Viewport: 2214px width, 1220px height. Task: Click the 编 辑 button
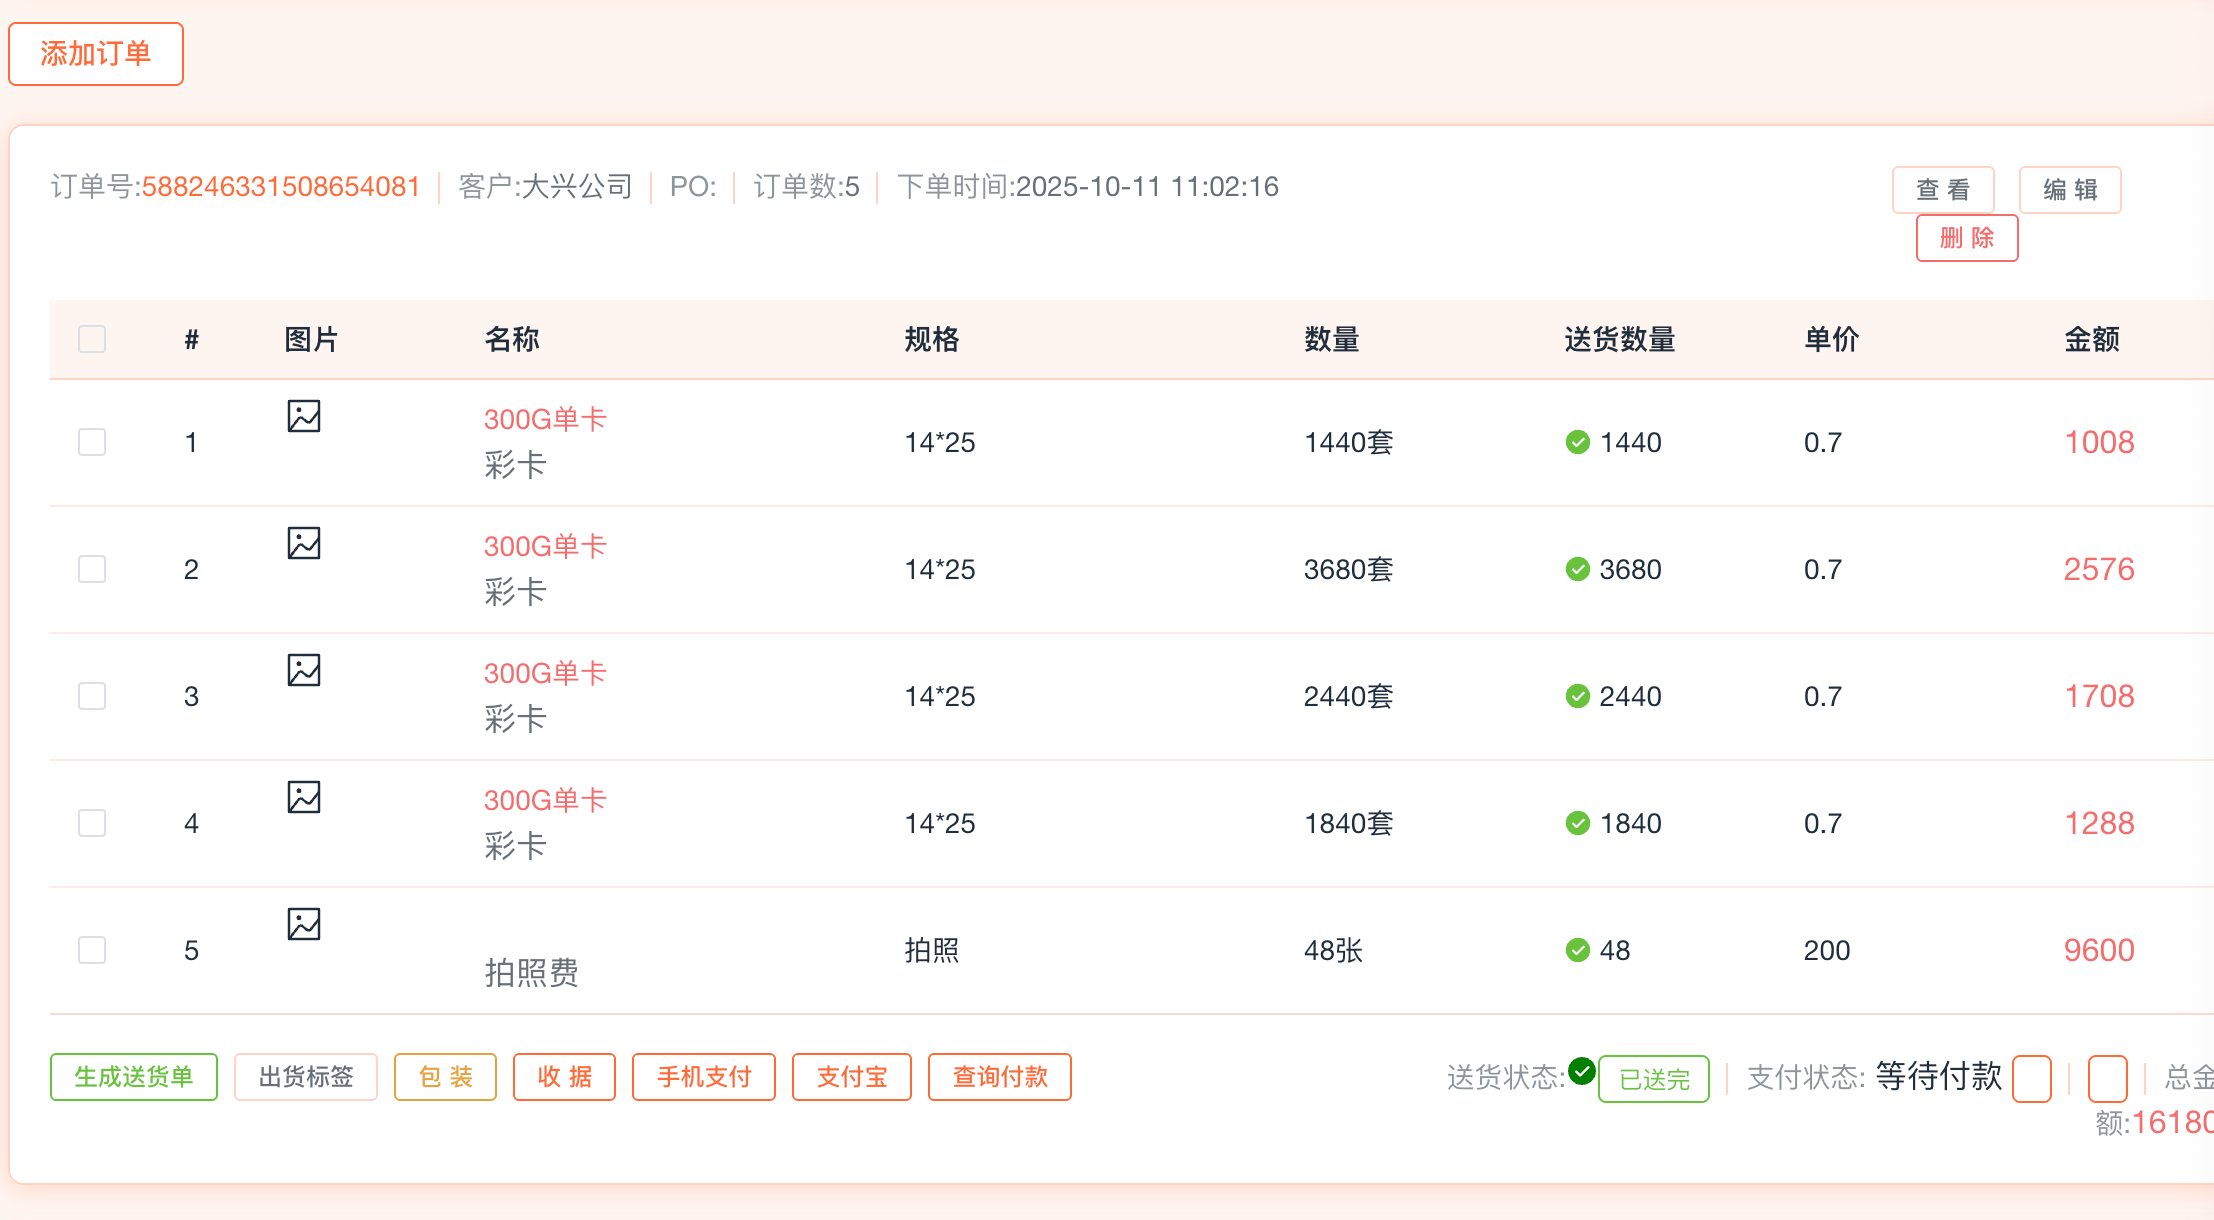[x=2070, y=190]
